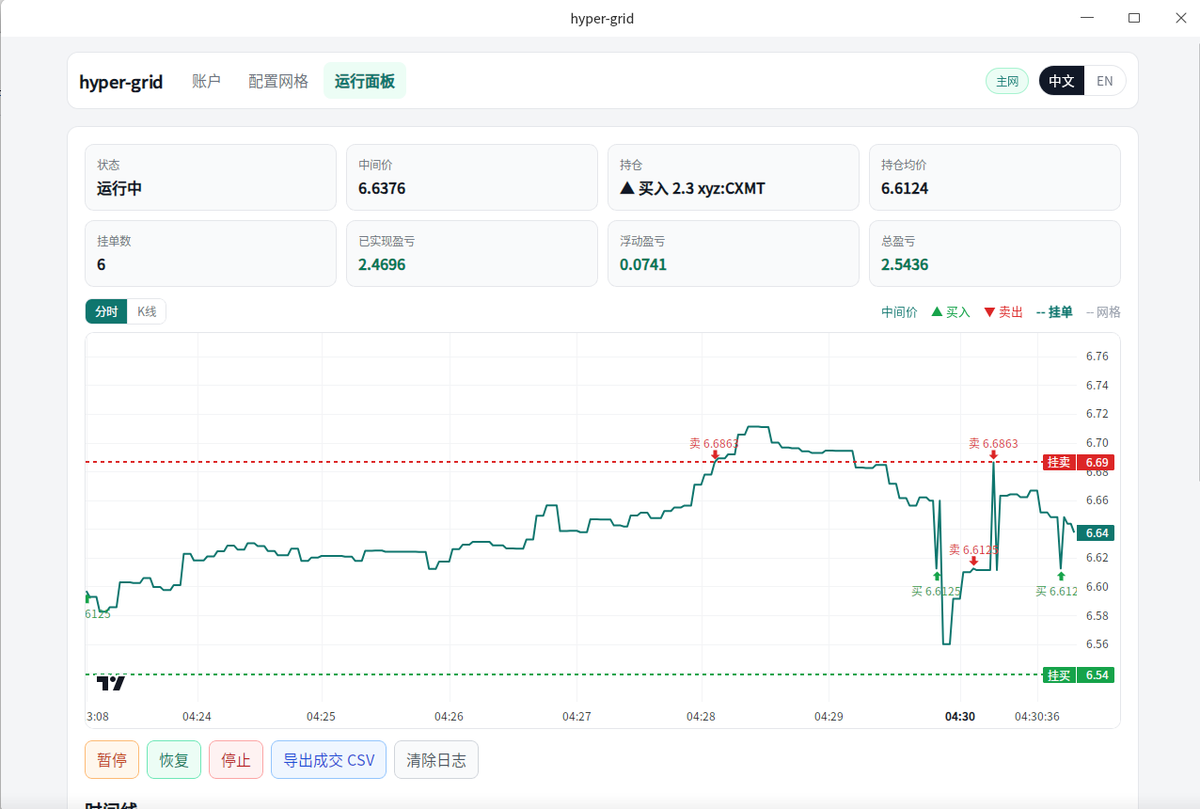1200x809 pixels.
Task: Click the 卖 6.6125 sell marker
Action: (974, 561)
